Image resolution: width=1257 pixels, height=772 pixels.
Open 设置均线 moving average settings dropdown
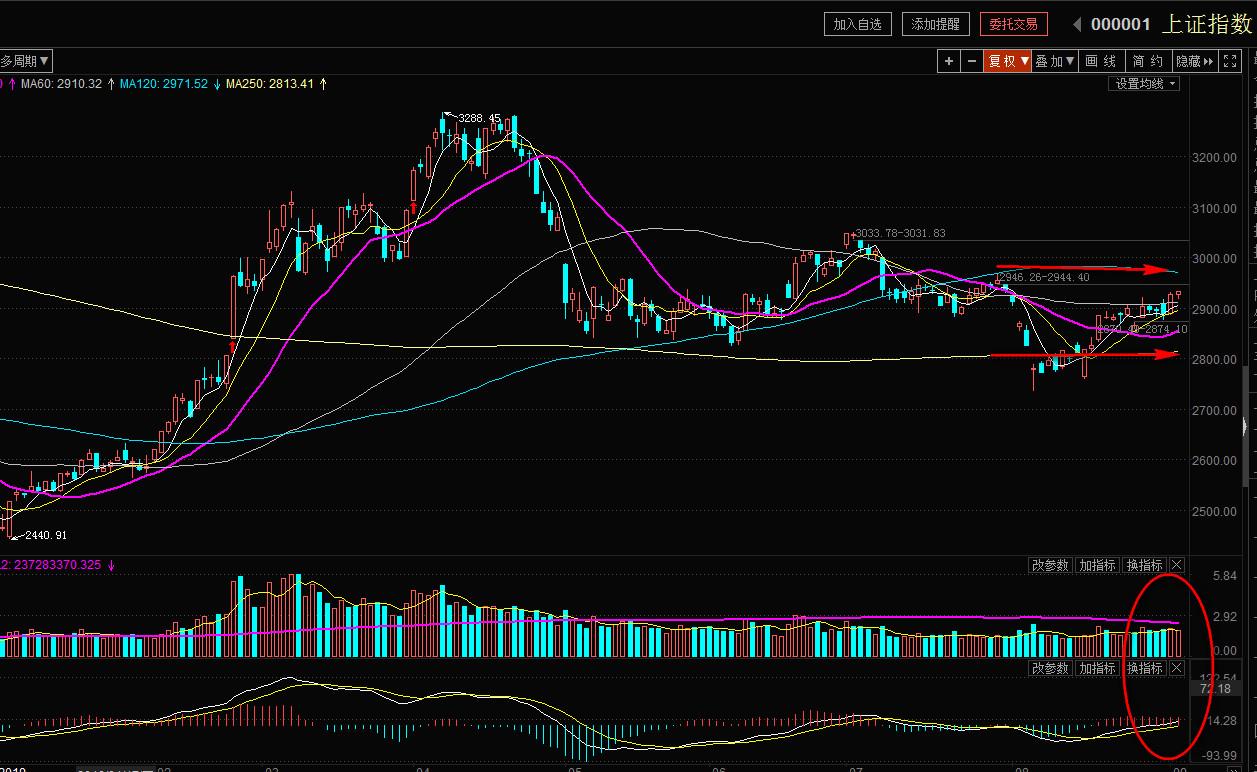(1146, 84)
